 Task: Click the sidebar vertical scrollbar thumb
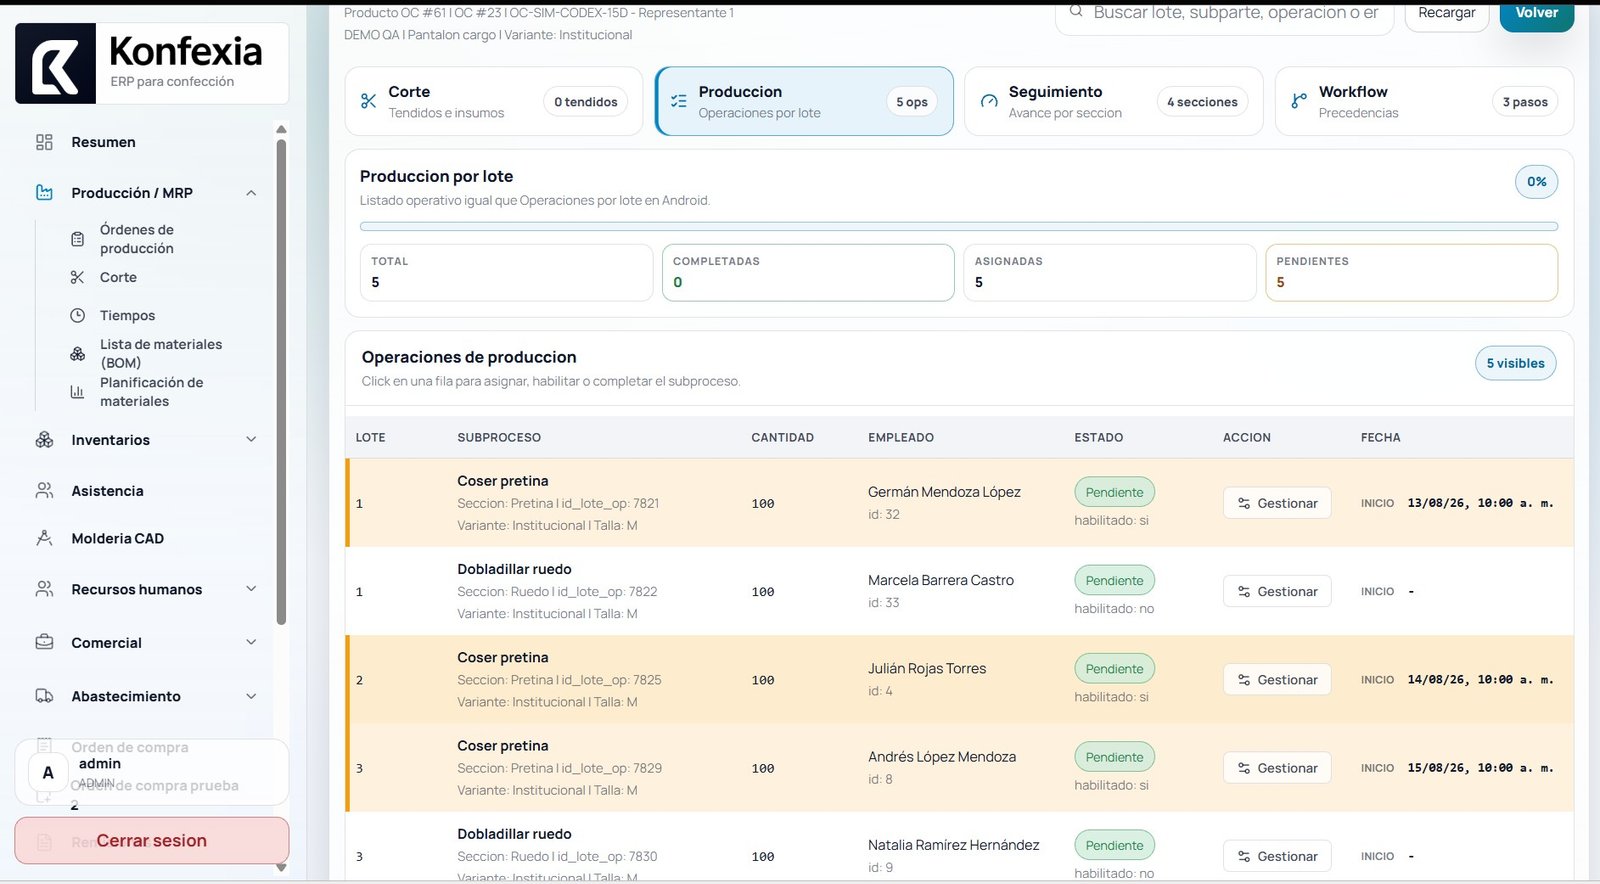(x=281, y=382)
